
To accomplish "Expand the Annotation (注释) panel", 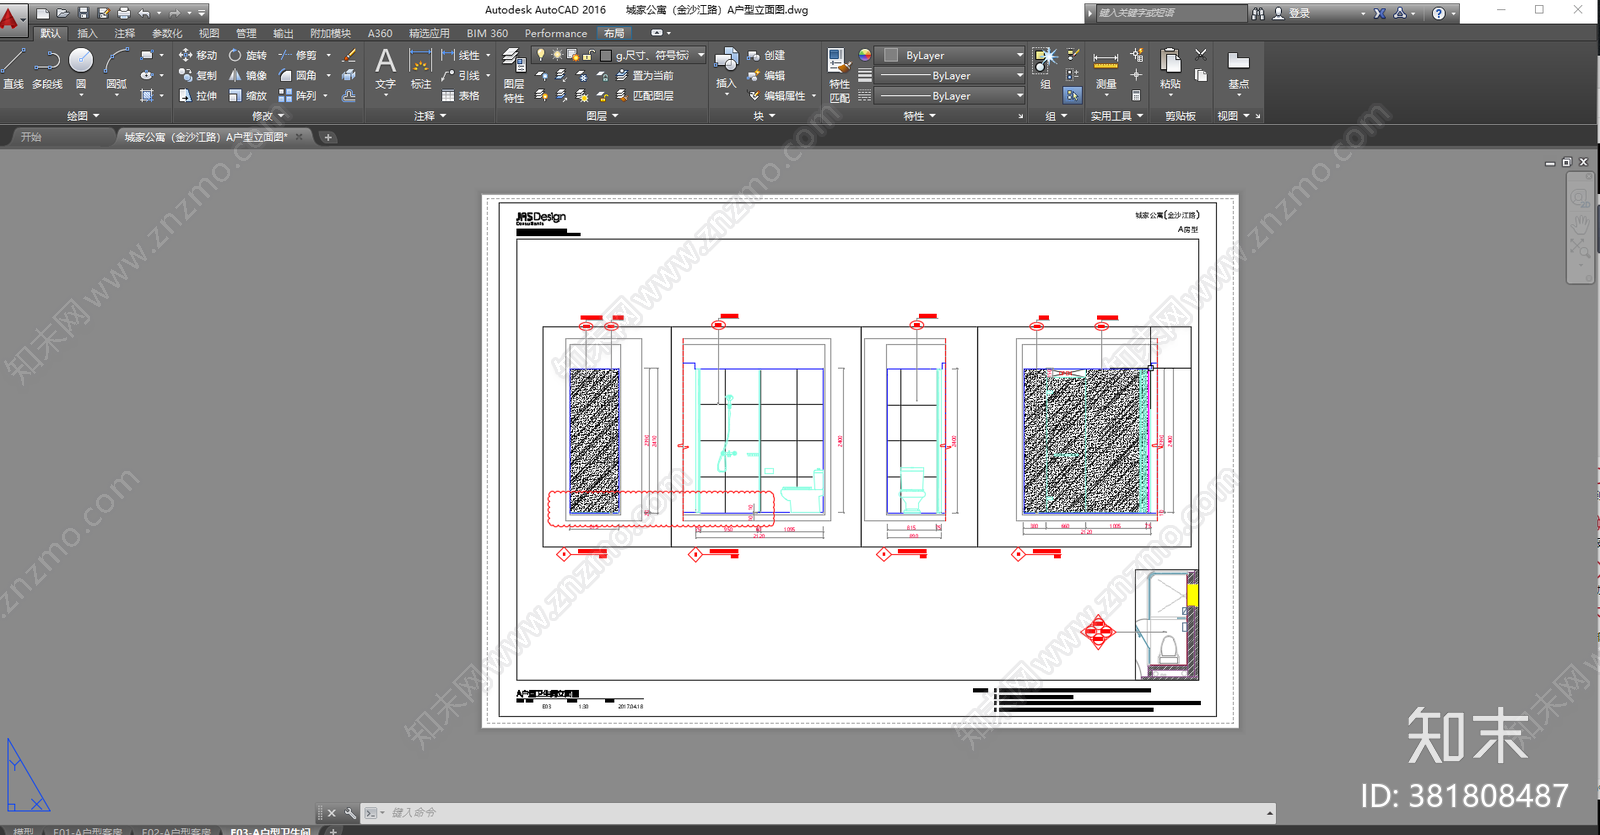I will 430,116.
